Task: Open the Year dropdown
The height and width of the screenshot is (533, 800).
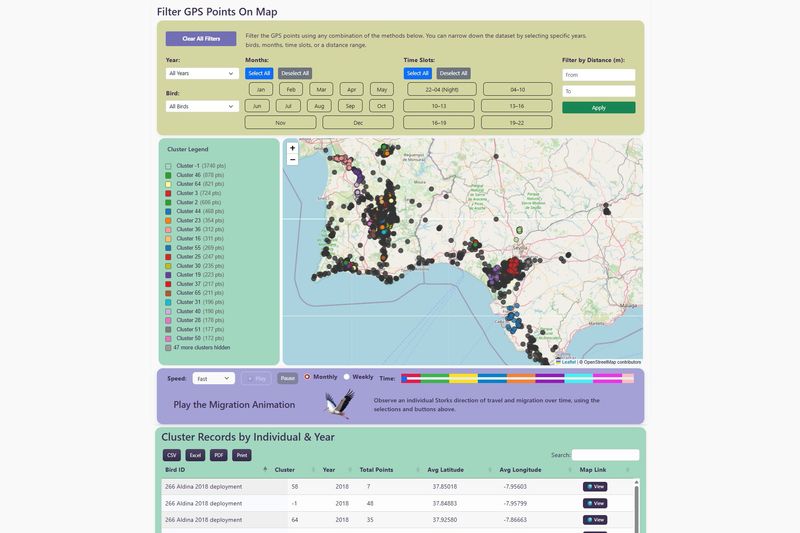Action: pos(201,73)
